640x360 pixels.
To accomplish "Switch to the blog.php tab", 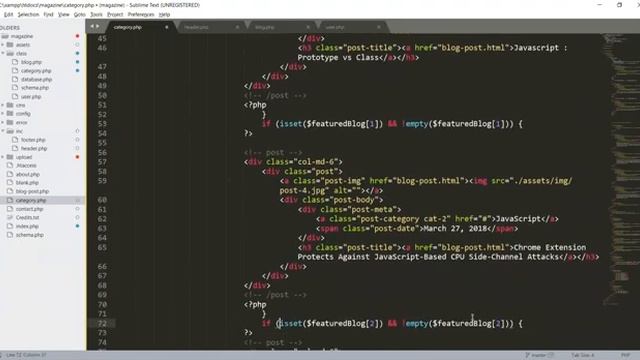I will [x=281, y=27].
